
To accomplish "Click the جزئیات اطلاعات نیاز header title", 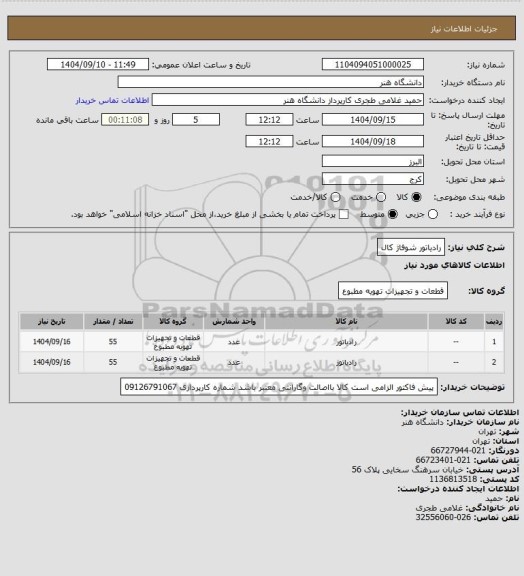I will 464,29.
